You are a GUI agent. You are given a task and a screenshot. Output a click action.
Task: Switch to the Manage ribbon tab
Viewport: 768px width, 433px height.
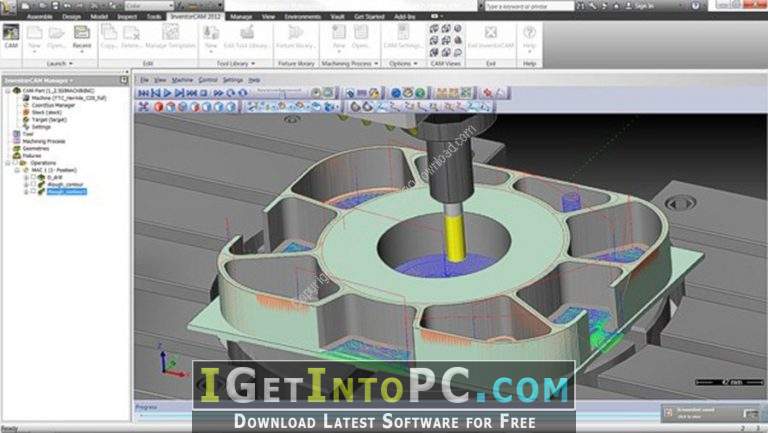[241, 17]
